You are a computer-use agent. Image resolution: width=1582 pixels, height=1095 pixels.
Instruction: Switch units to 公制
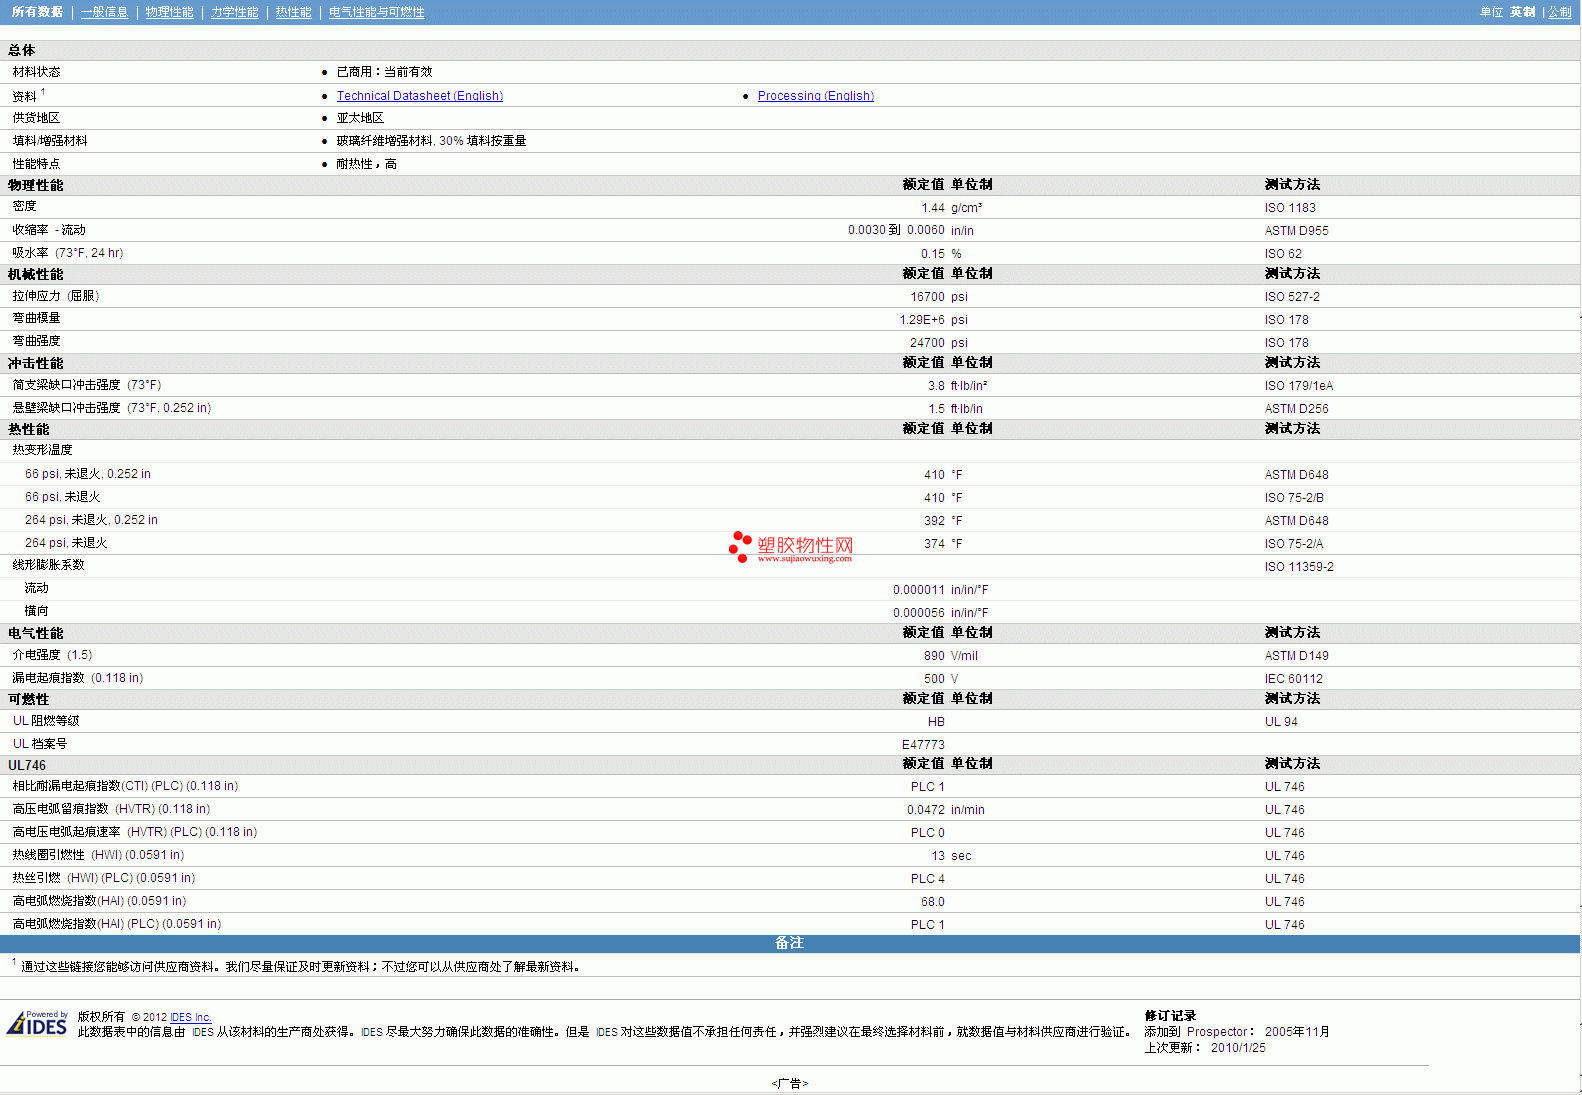click(x=1559, y=12)
